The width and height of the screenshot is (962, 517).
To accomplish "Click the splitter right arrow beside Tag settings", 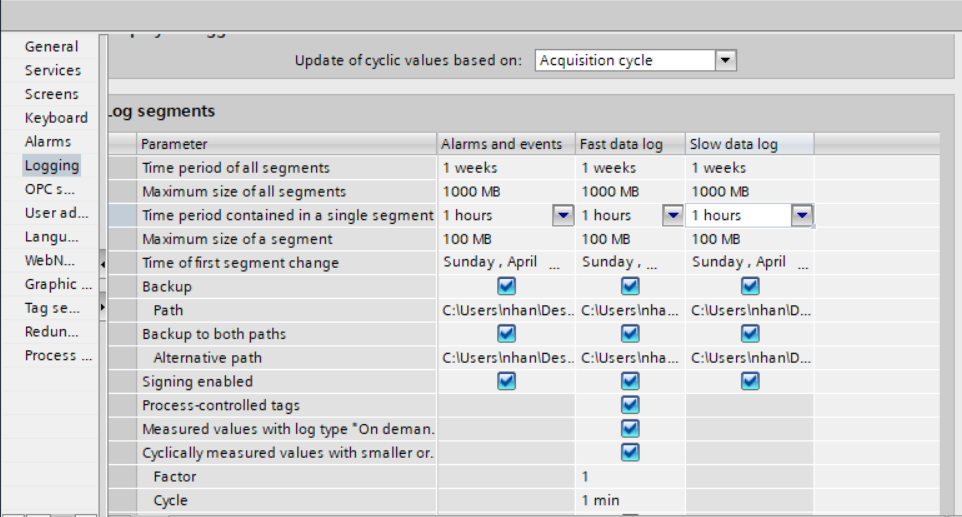I will click(x=102, y=308).
